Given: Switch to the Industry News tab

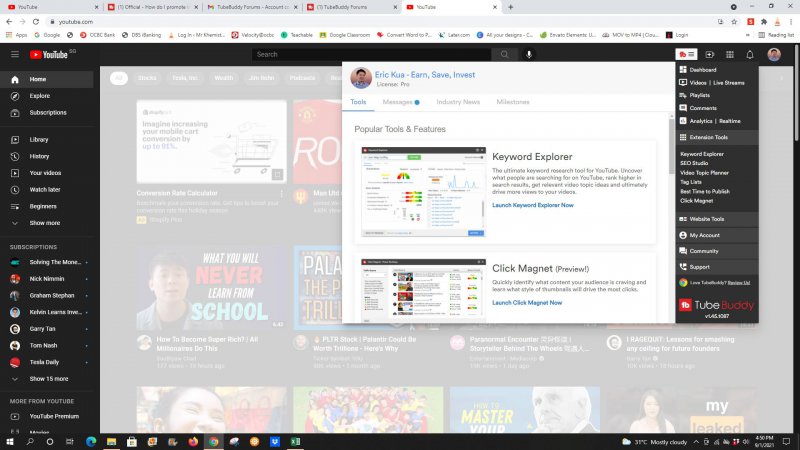Looking at the screenshot, I should tap(458, 102).
